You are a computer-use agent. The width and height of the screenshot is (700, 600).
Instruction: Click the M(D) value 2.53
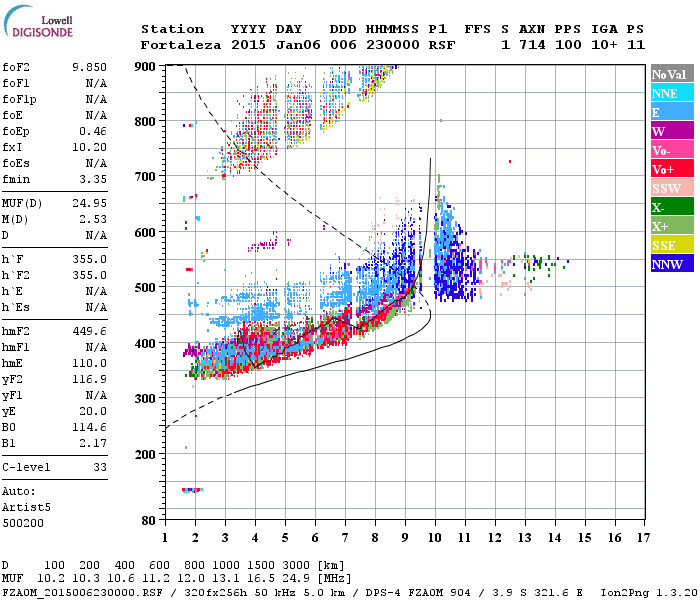pos(93,220)
